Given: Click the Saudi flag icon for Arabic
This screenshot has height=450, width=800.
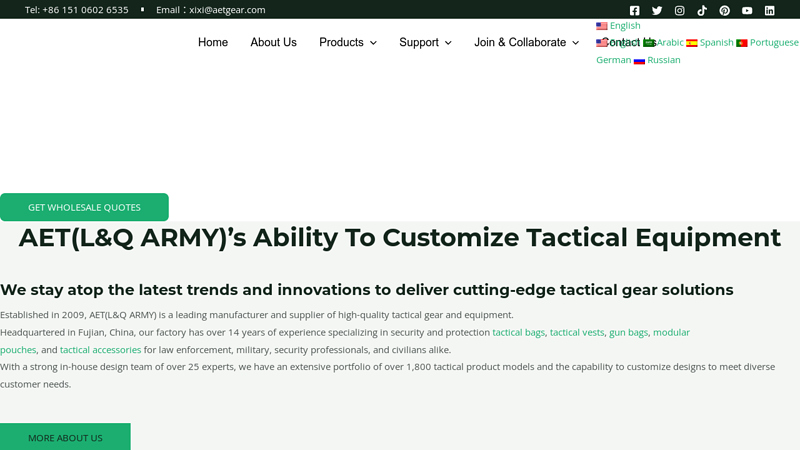Looking at the screenshot, I should [649, 43].
